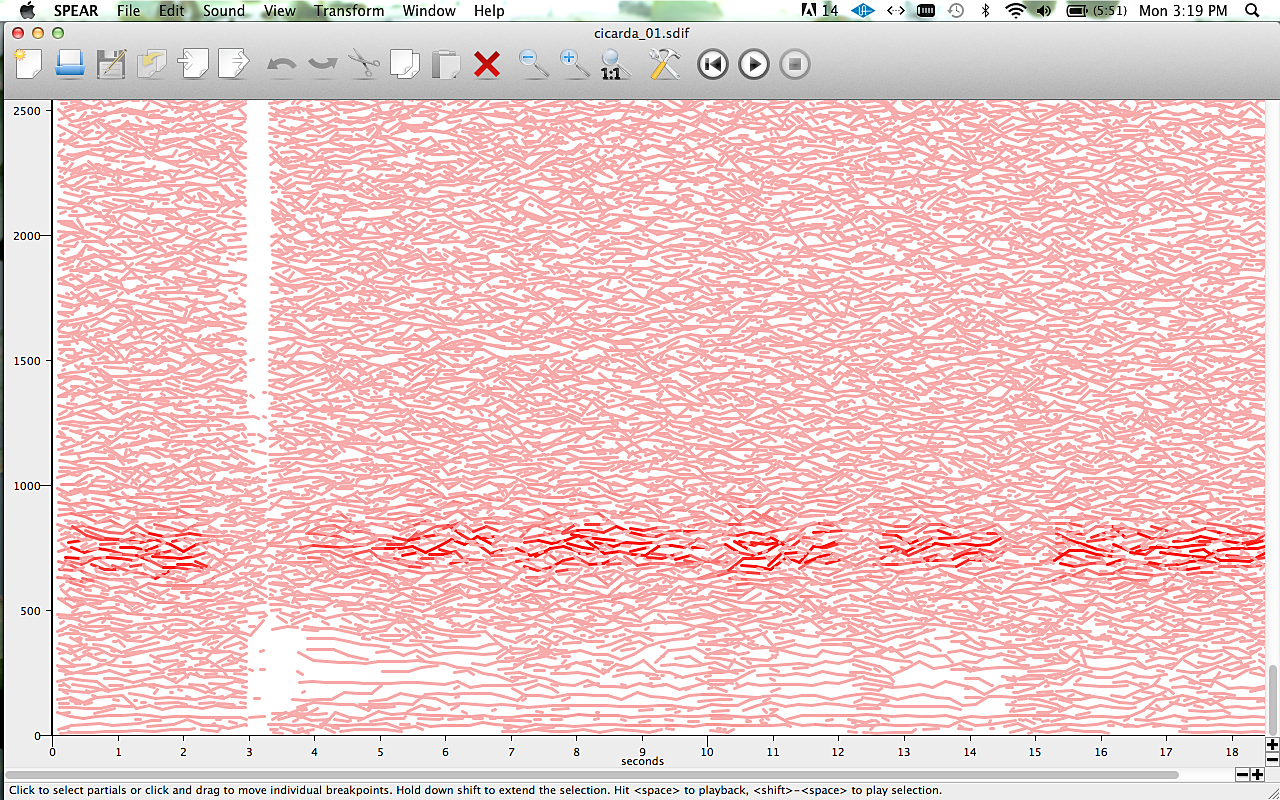Viewport: 1280px width, 800px height.
Task: Click the 10 seconds mark on time axis
Action: point(707,752)
